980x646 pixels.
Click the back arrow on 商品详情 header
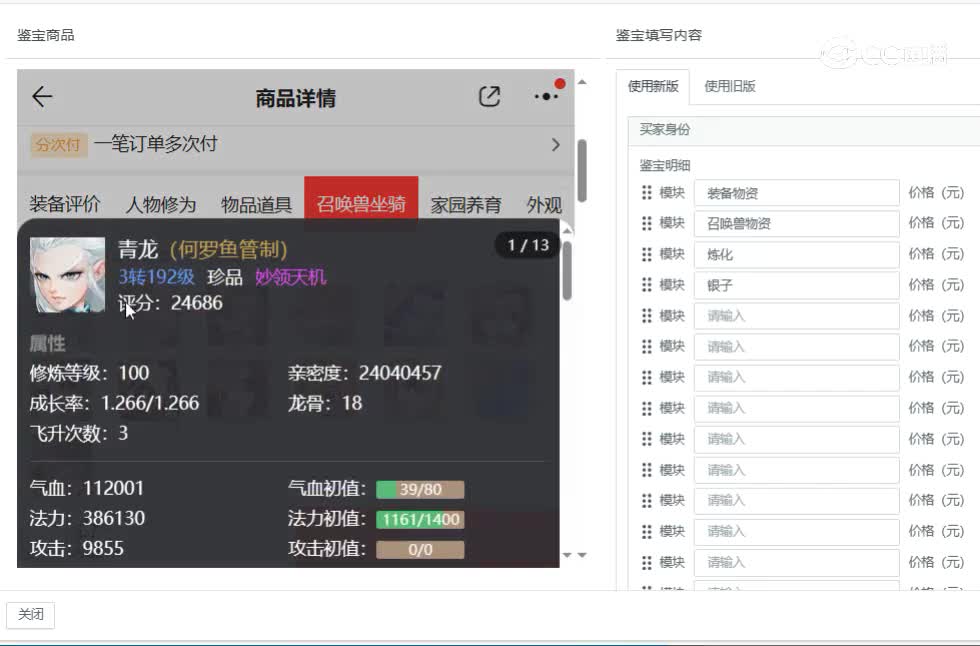click(x=41, y=97)
